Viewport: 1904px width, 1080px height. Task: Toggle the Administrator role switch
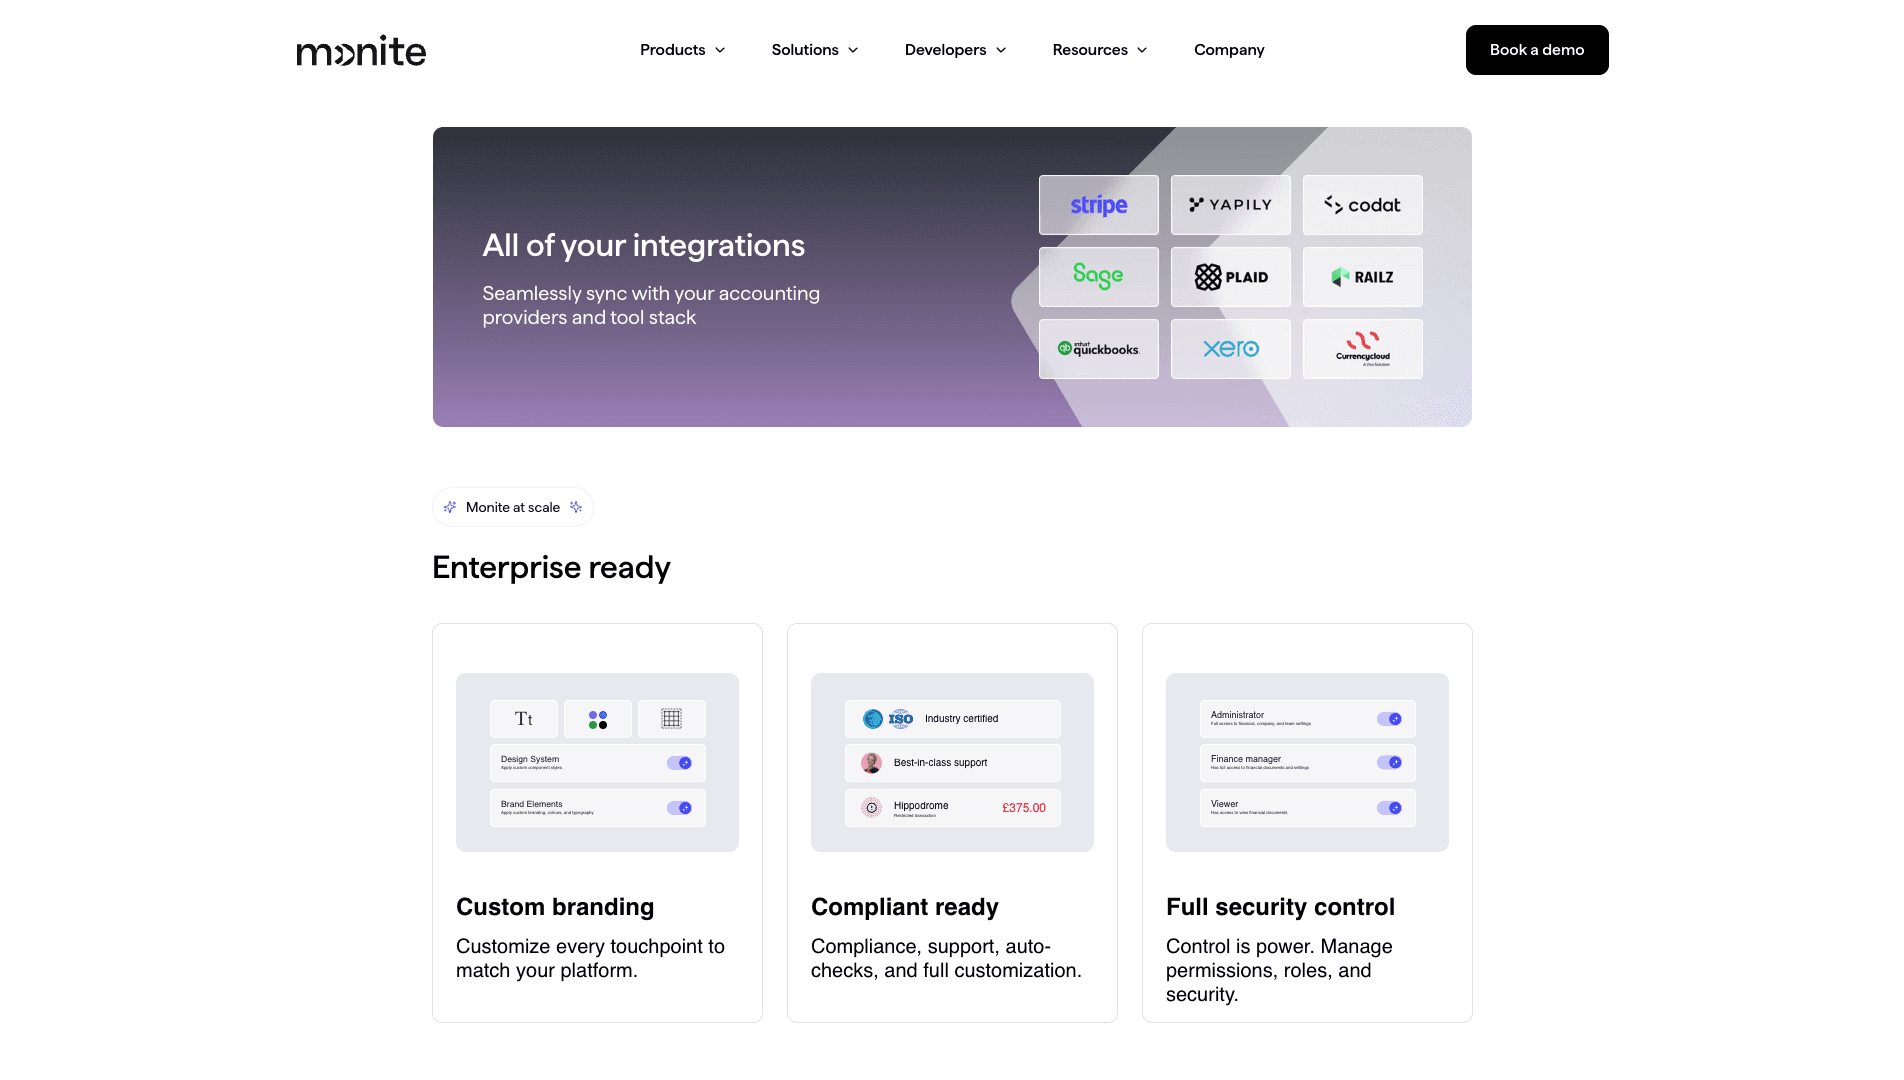(1389, 719)
